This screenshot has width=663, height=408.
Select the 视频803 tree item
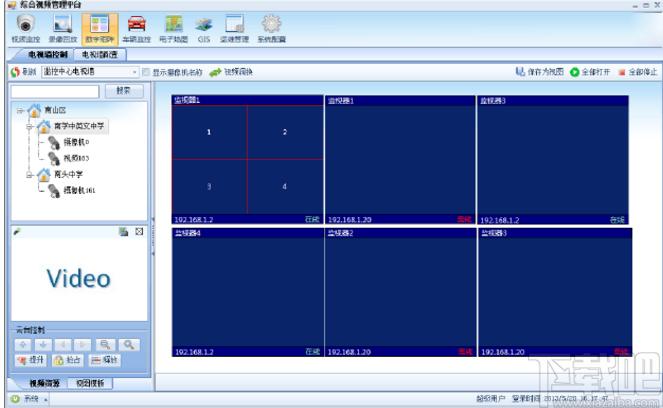point(76,158)
